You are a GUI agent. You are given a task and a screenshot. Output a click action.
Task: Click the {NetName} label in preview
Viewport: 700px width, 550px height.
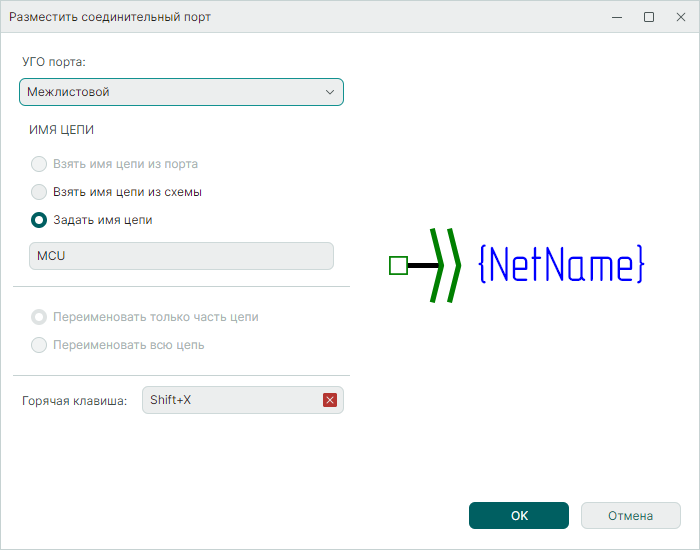[x=561, y=264]
